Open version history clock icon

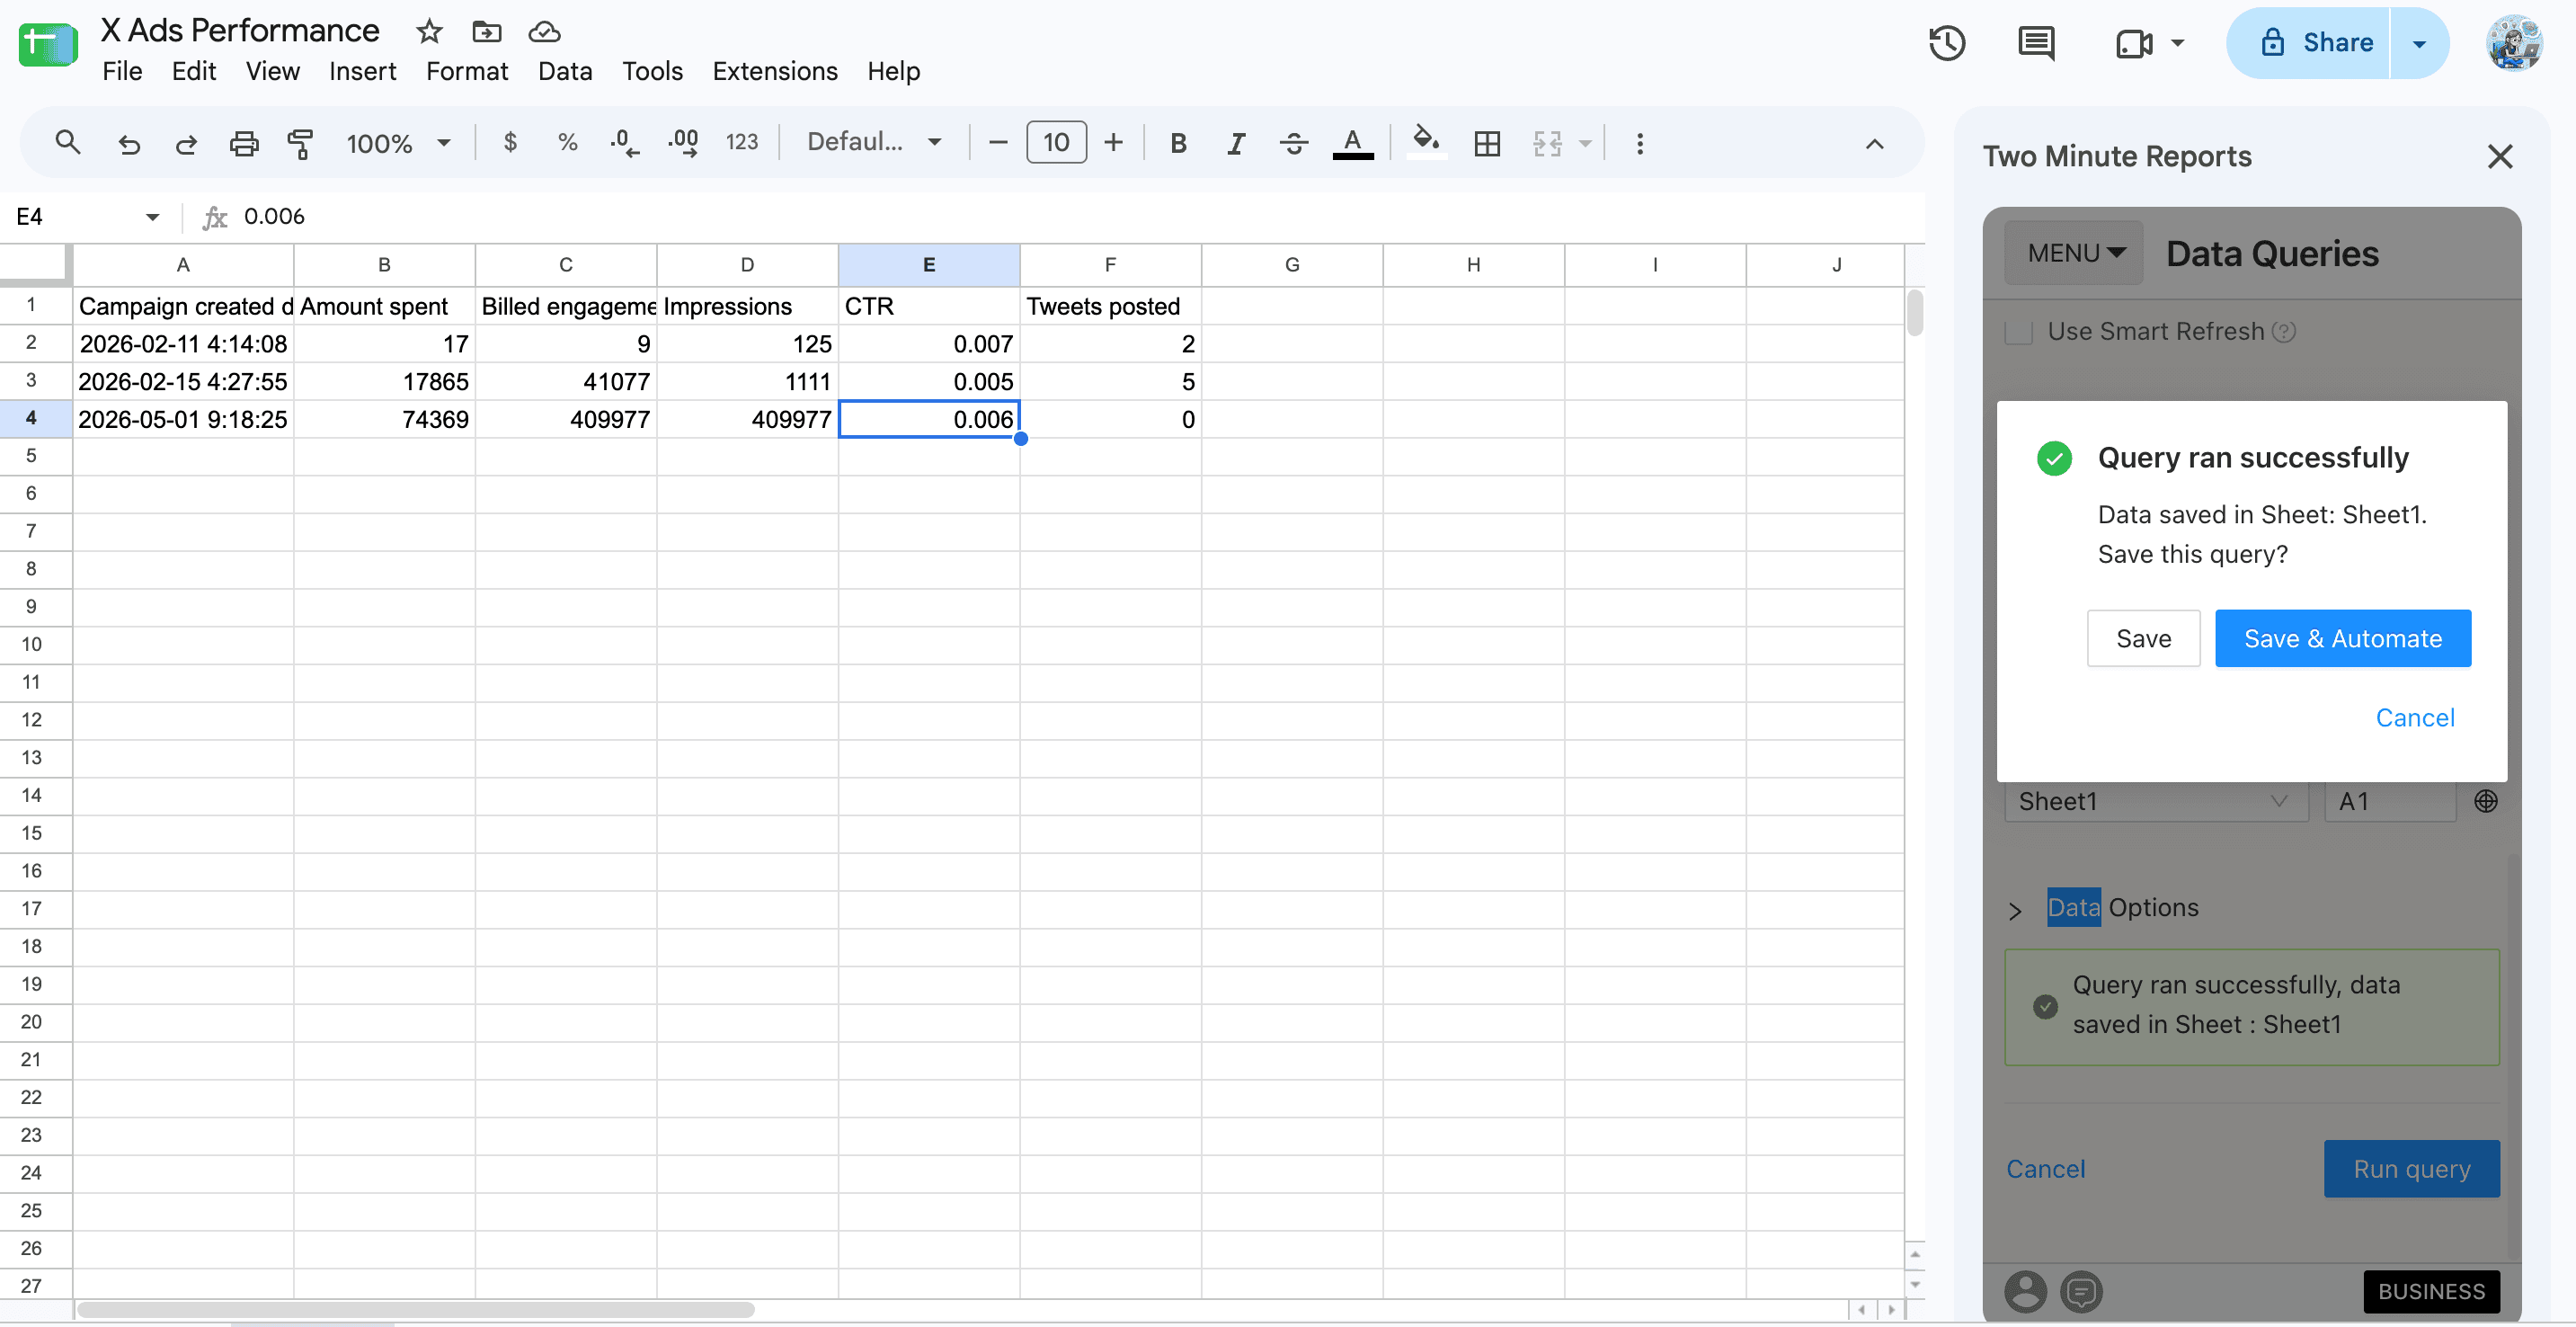click(x=1946, y=43)
